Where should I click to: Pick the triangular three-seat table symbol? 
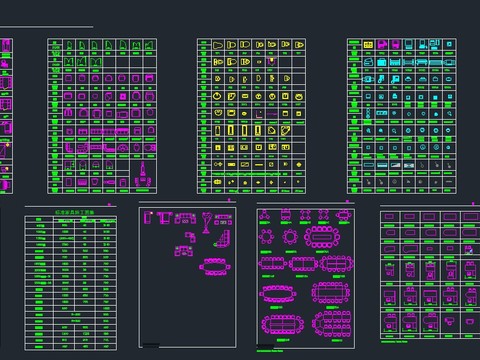(x=265, y=214)
